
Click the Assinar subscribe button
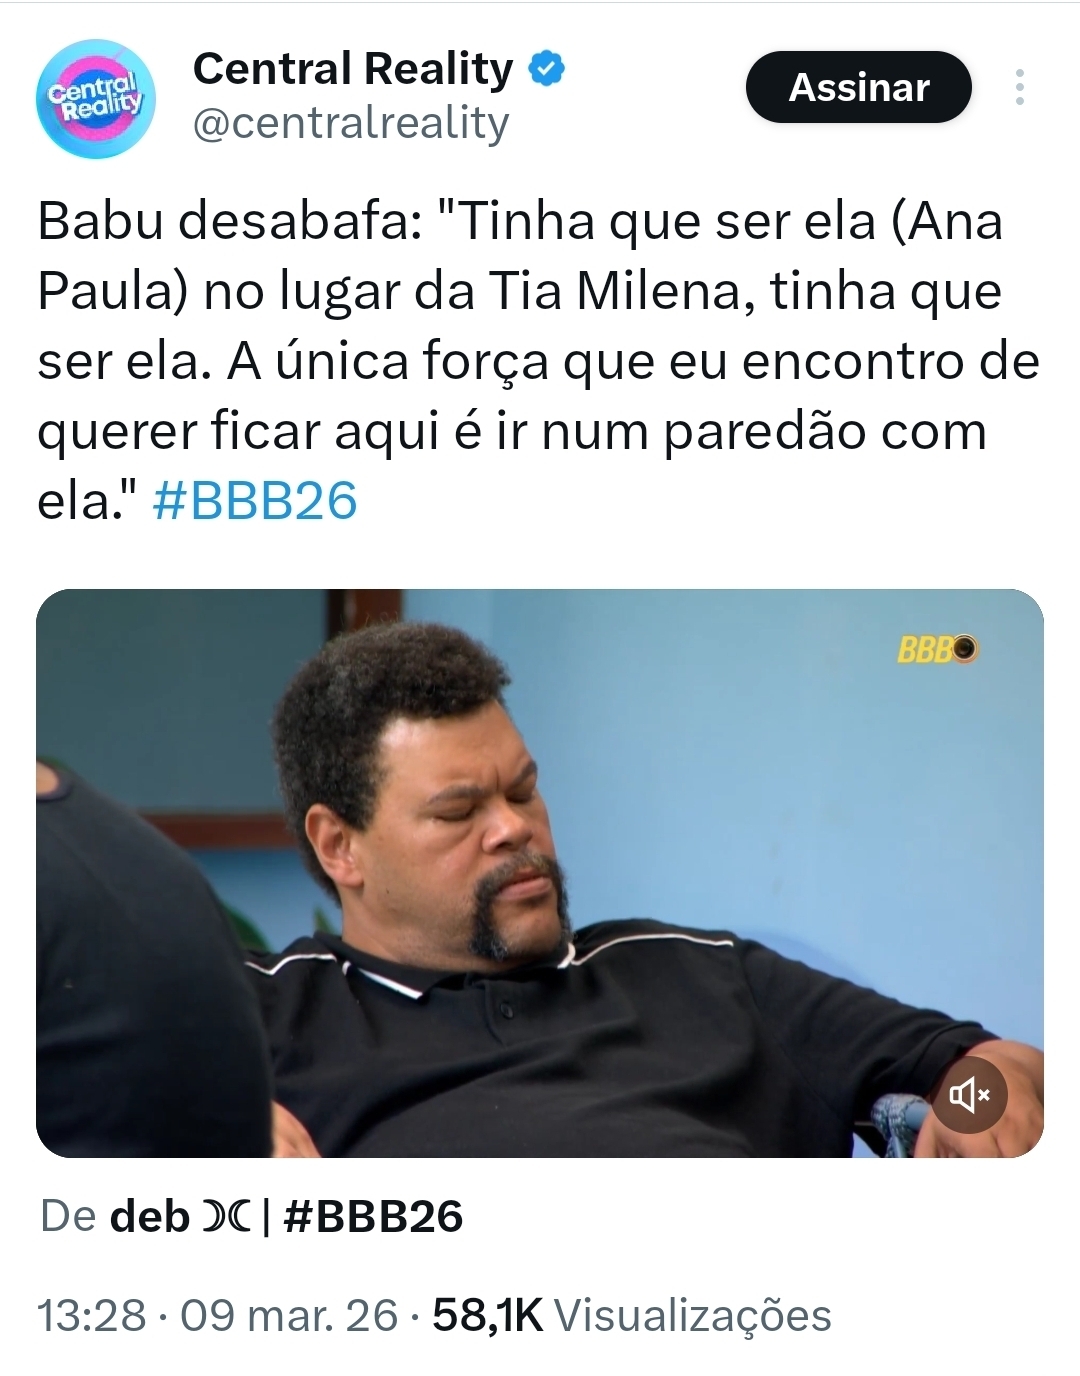coord(859,87)
